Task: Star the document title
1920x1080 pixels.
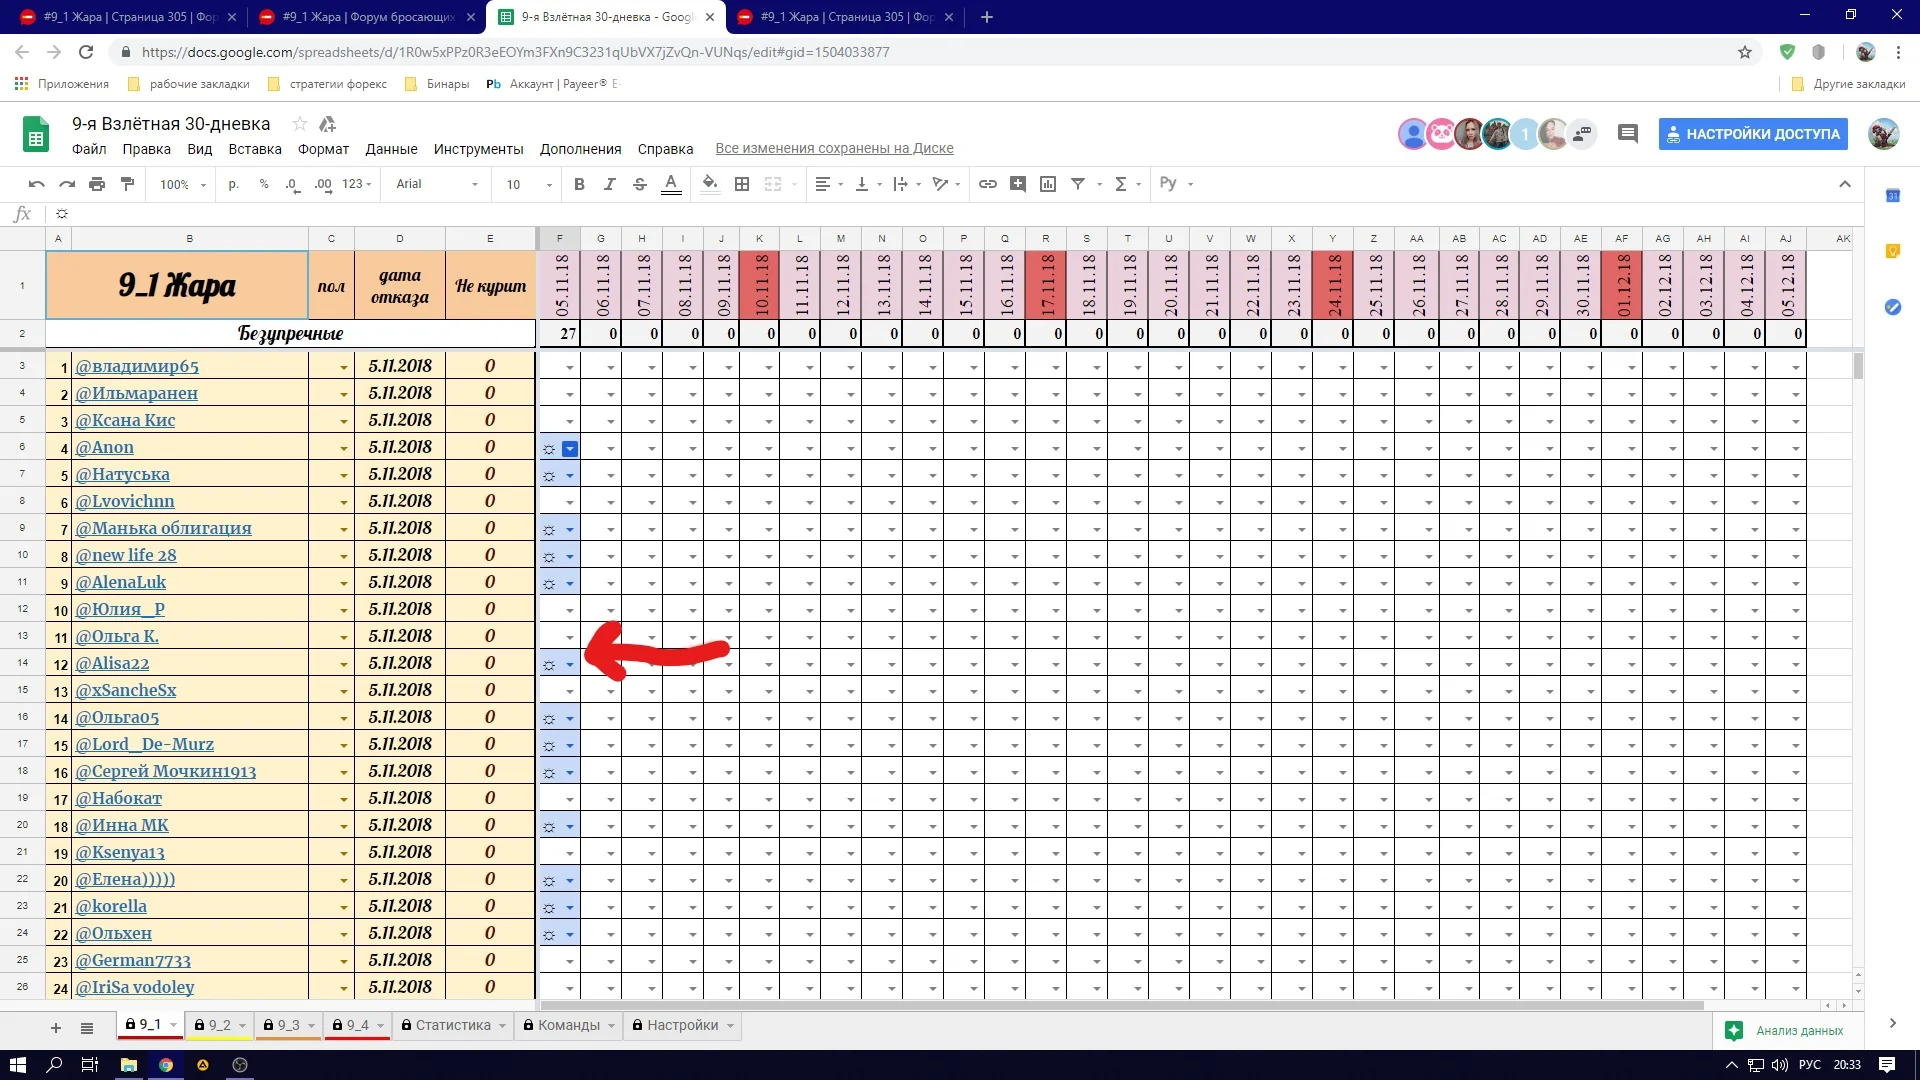Action: (299, 124)
